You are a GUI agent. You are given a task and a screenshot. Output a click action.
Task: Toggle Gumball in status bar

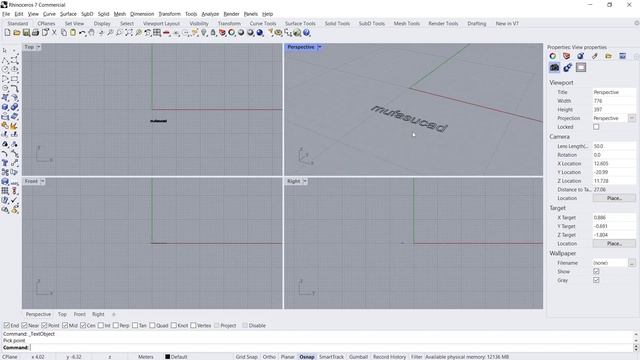tap(358, 357)
